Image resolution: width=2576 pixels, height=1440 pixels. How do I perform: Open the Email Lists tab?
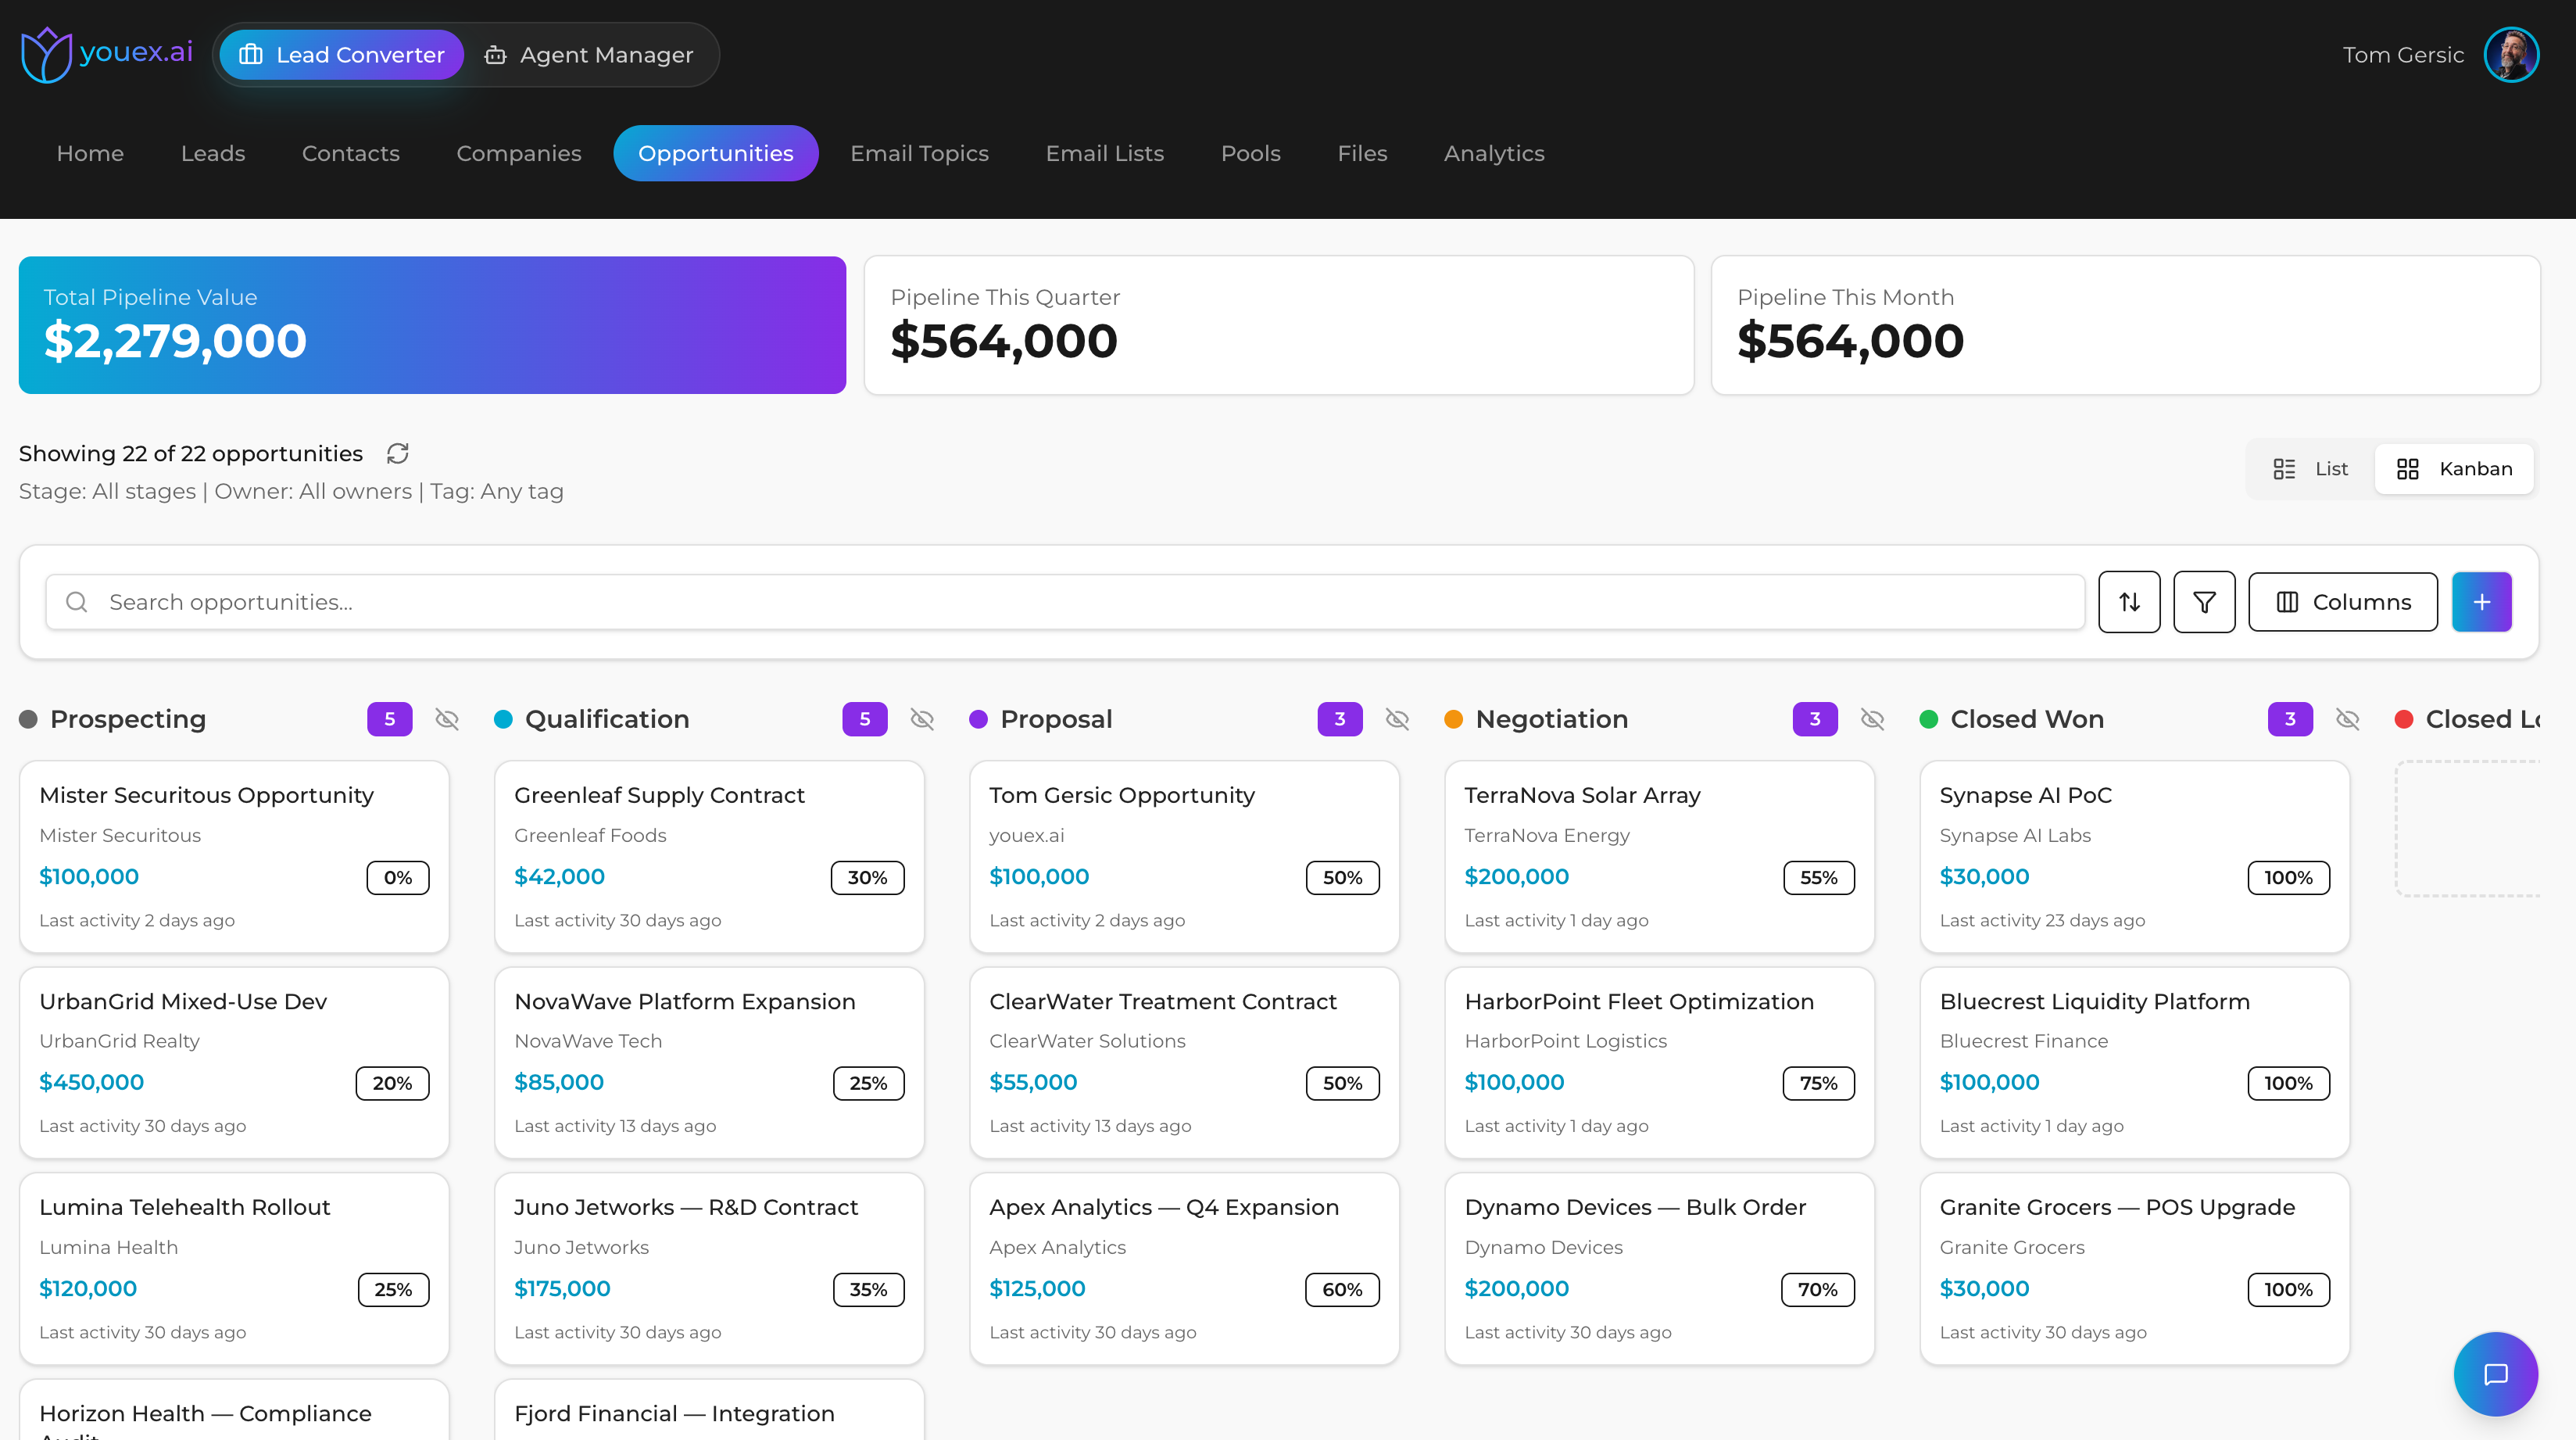1105,153
